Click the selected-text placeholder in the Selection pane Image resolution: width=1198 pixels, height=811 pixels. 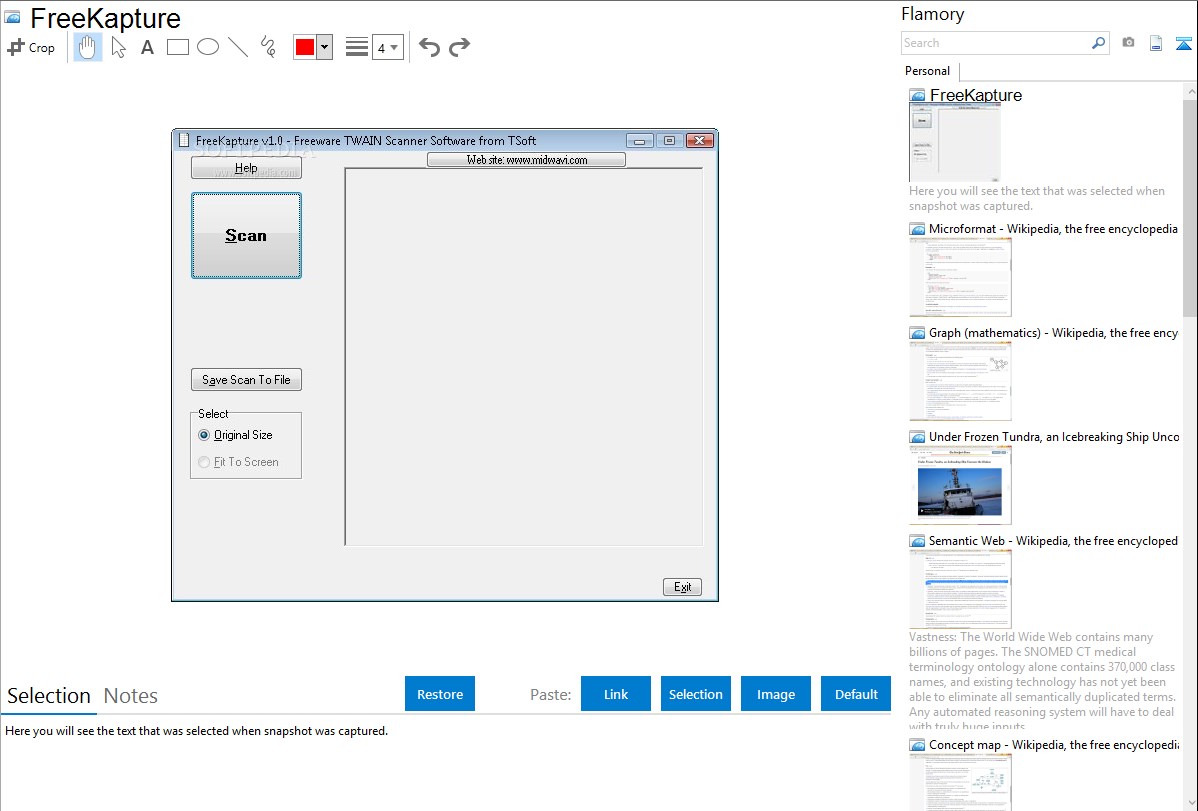pos(196,732)
